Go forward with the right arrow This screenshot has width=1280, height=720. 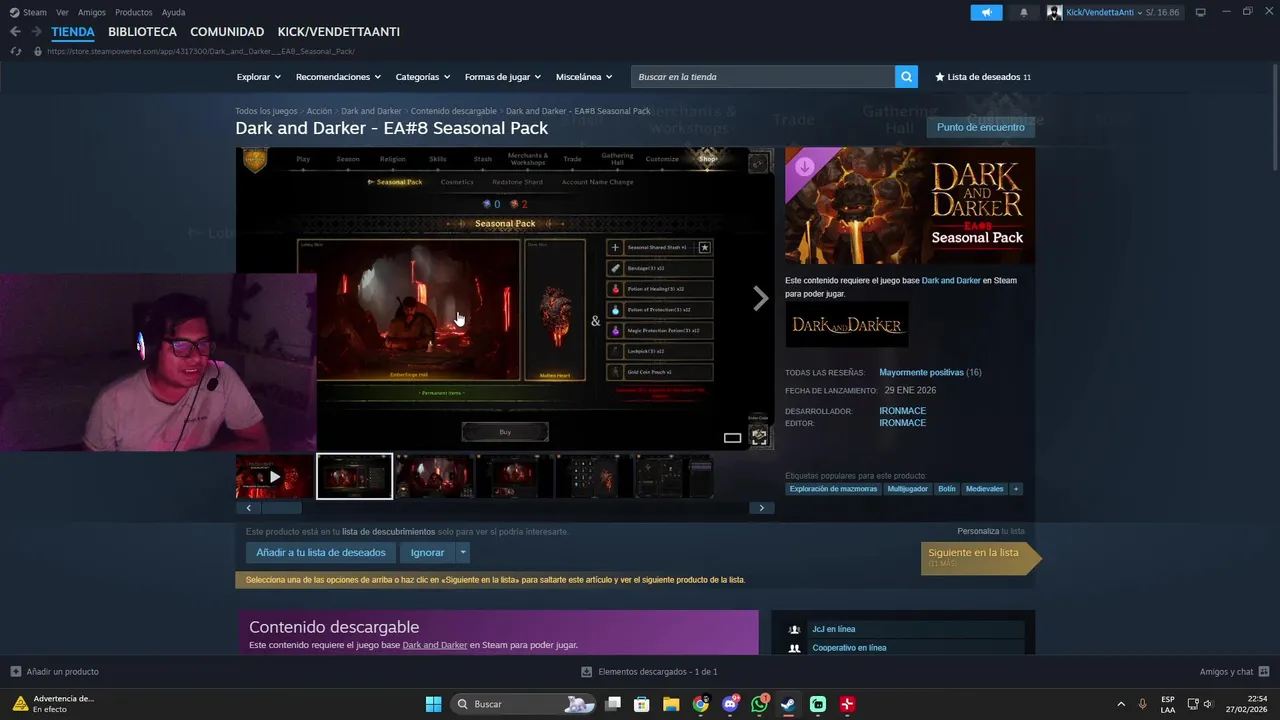coord(36,32)
